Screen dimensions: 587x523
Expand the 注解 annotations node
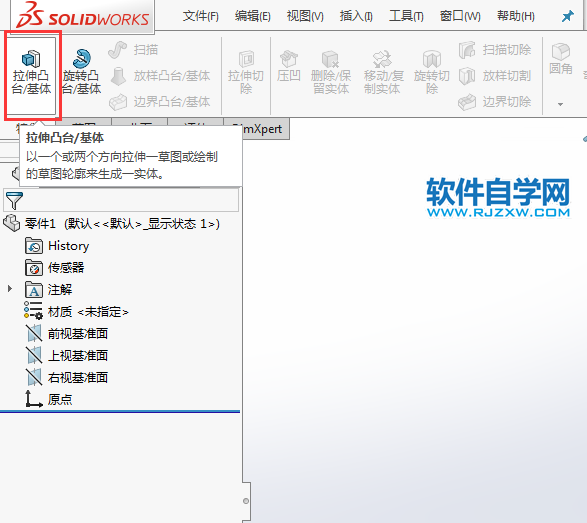coord(10,289)
